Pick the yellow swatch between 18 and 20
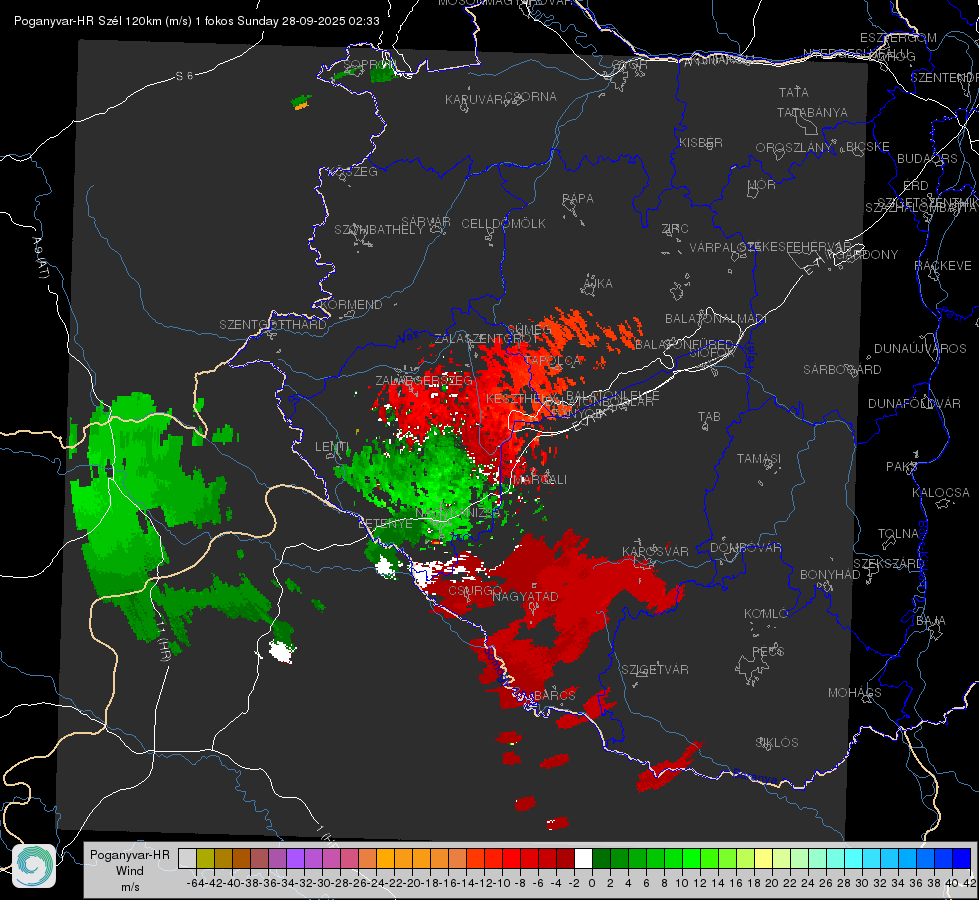 (764, 858)
